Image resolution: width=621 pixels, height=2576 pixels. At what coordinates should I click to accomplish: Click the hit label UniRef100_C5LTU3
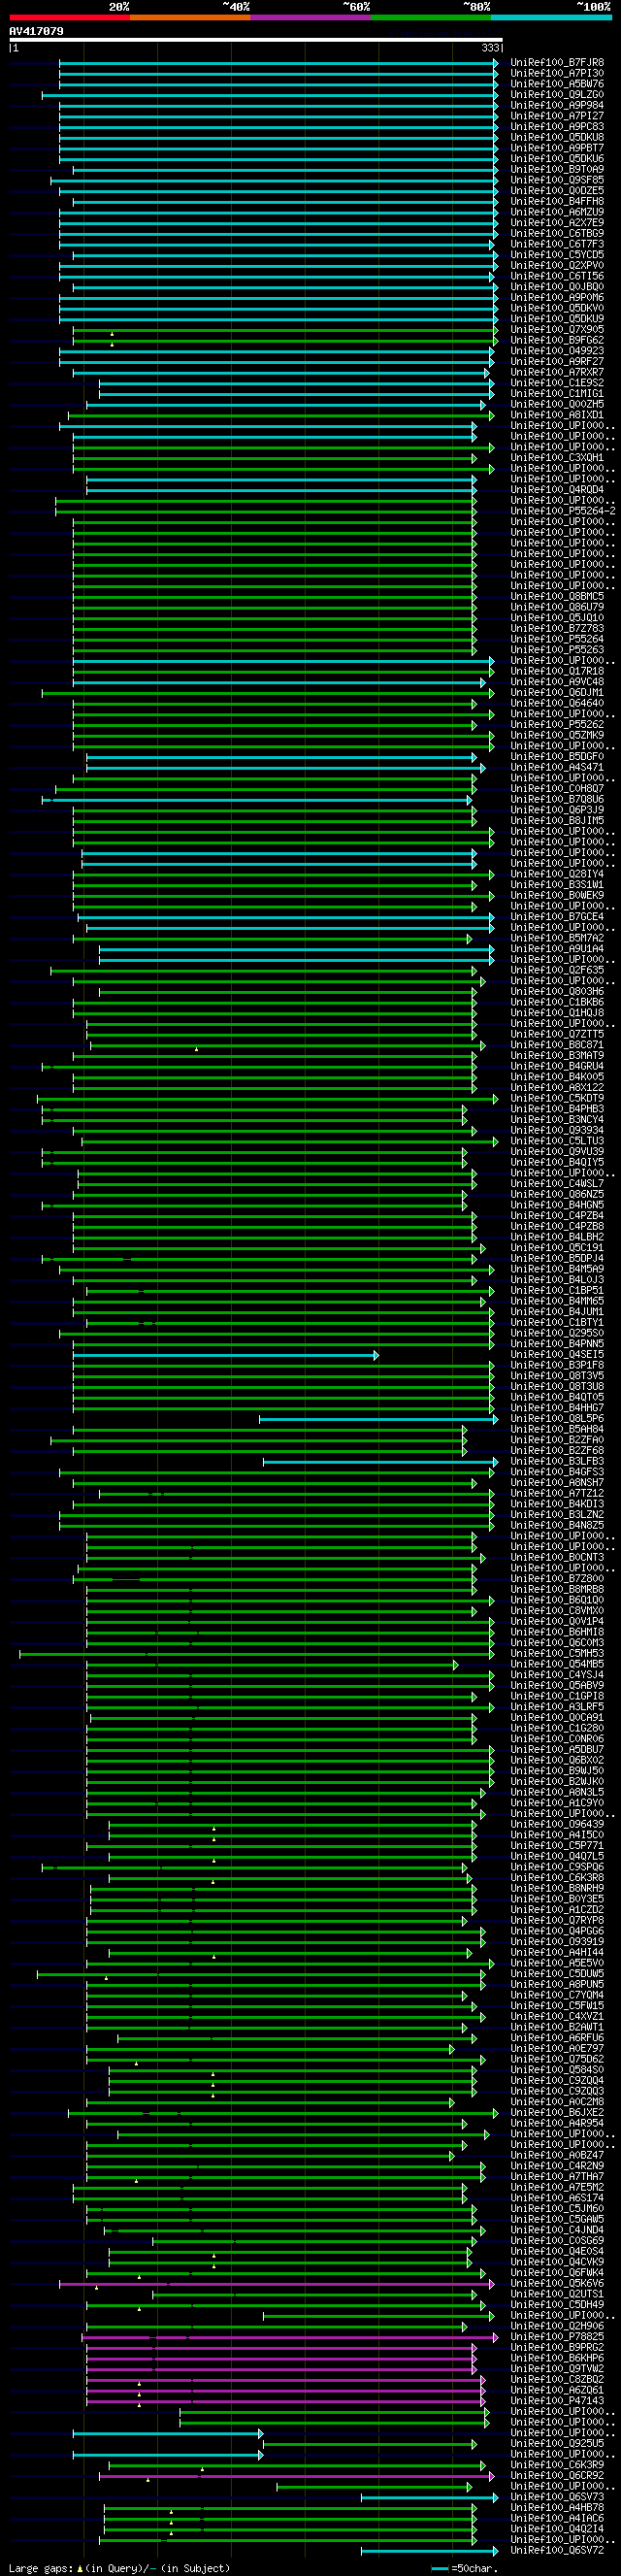click(557, 1141)
